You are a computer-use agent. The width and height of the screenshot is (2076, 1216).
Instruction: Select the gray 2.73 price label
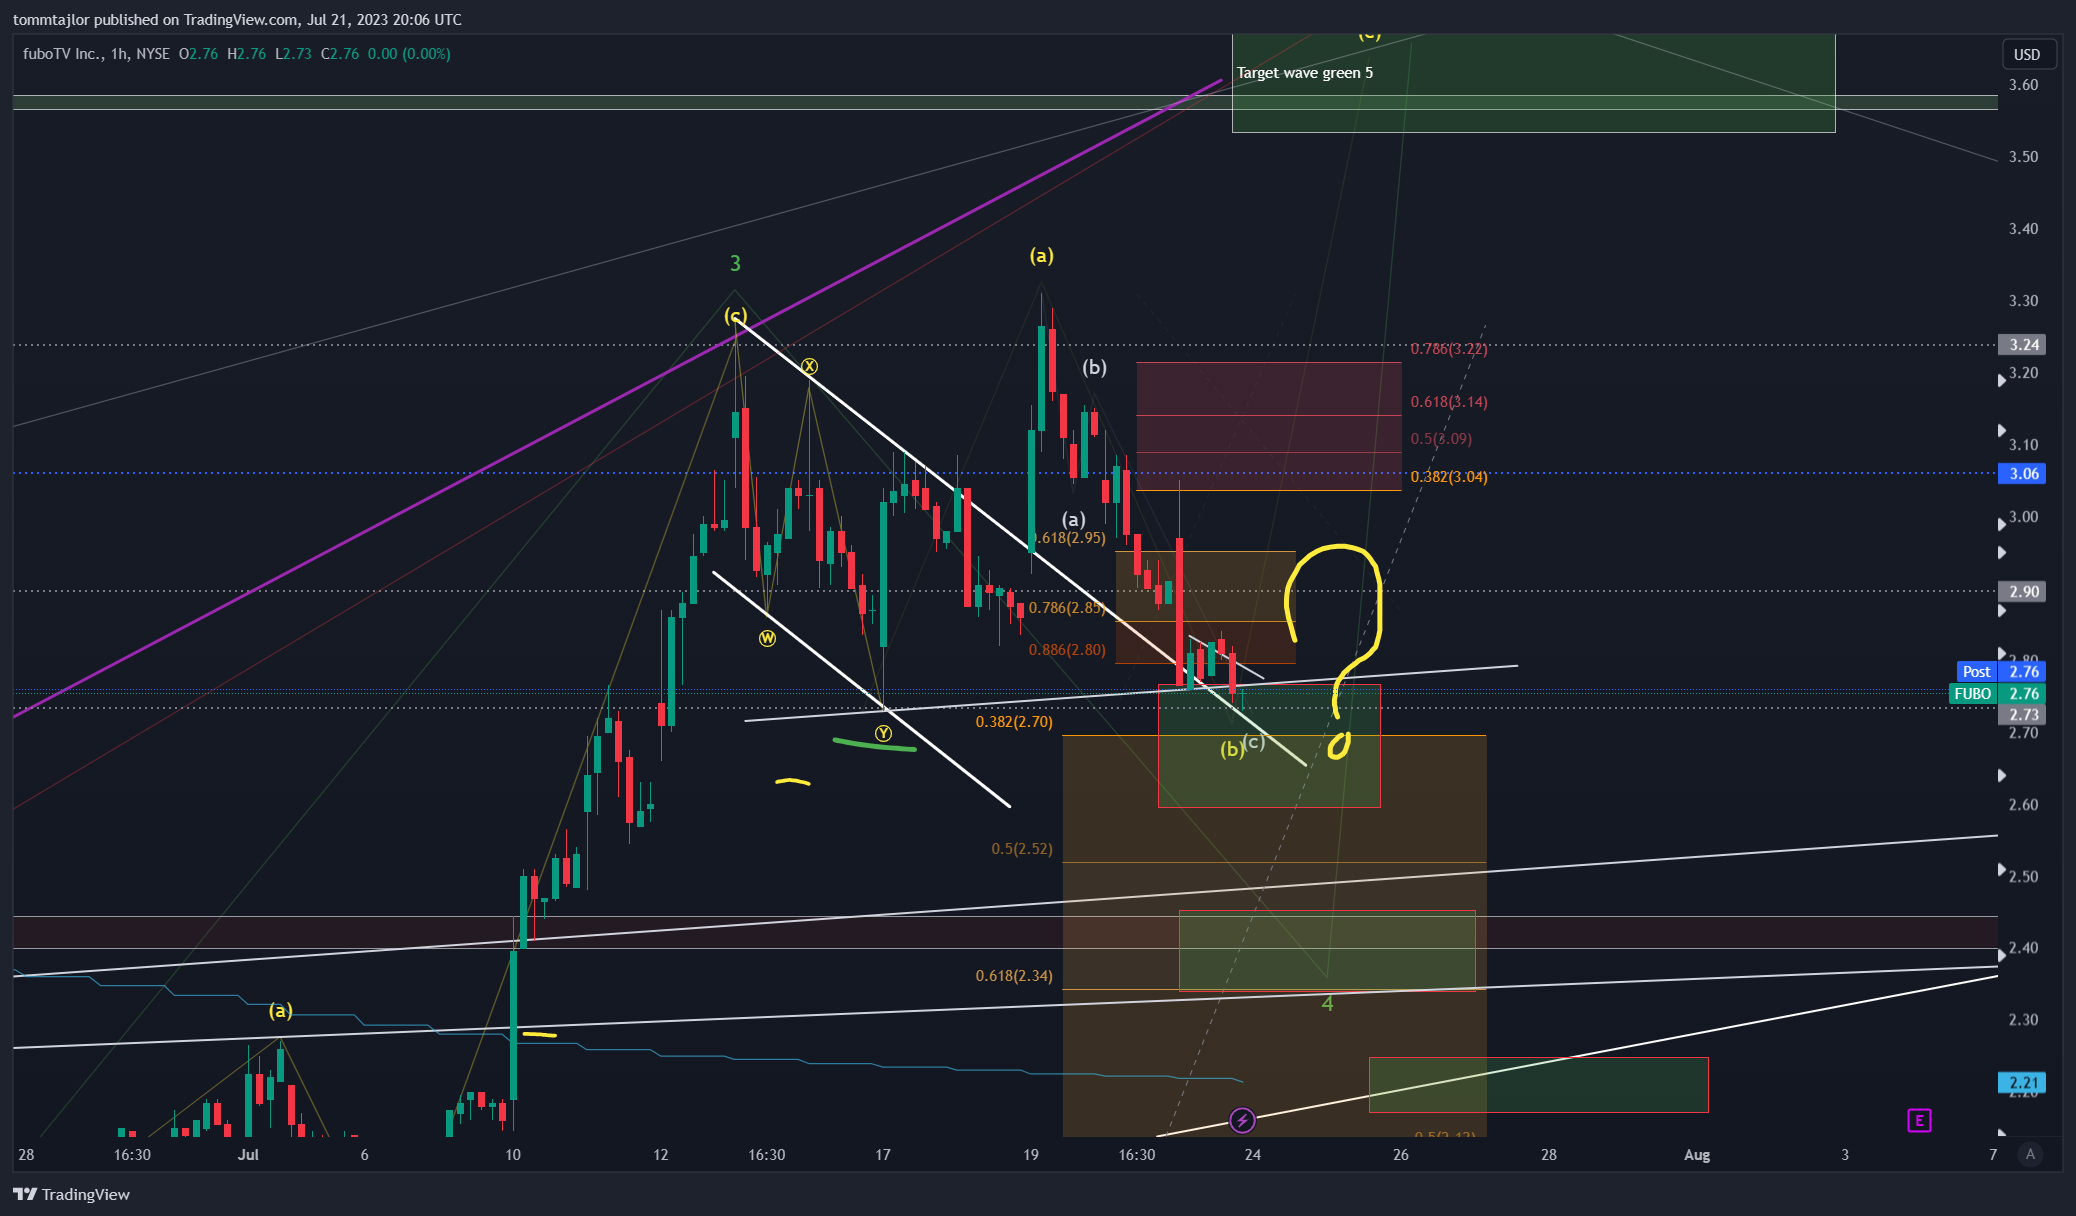[2022, 715]
